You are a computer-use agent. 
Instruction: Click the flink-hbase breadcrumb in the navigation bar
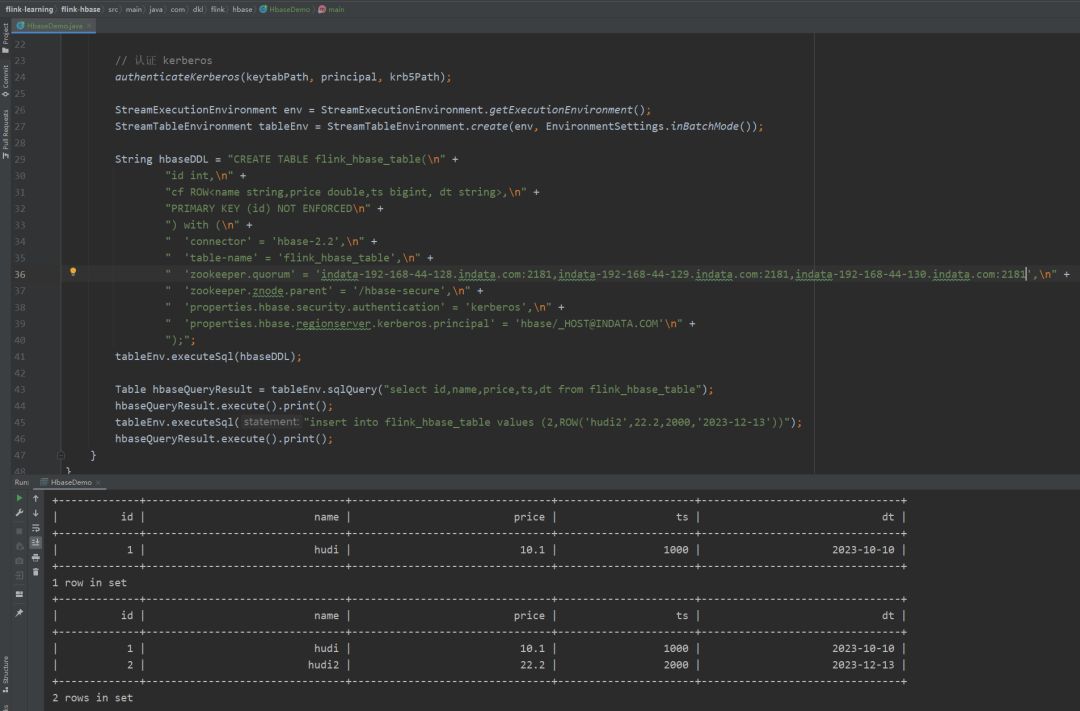click(x=80, y=8)
